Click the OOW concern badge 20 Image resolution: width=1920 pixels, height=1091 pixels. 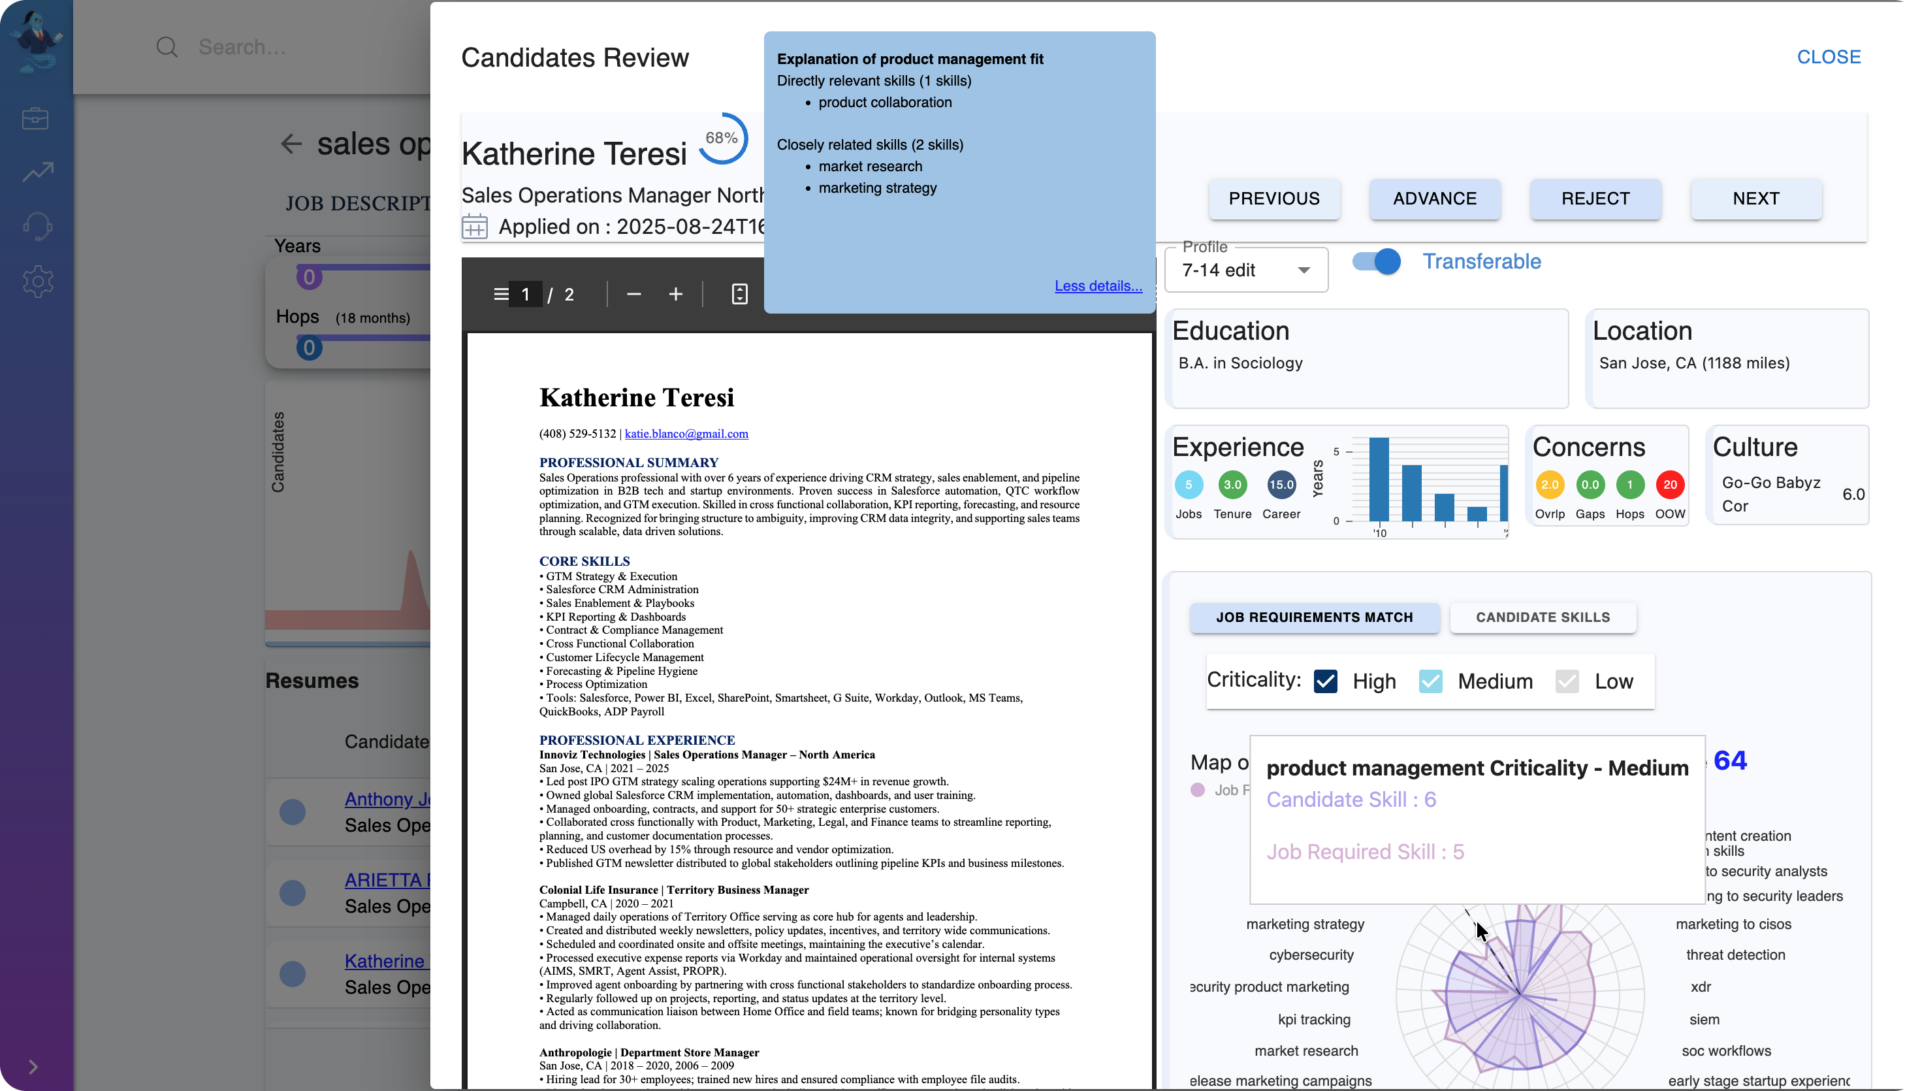[1670, 485]
